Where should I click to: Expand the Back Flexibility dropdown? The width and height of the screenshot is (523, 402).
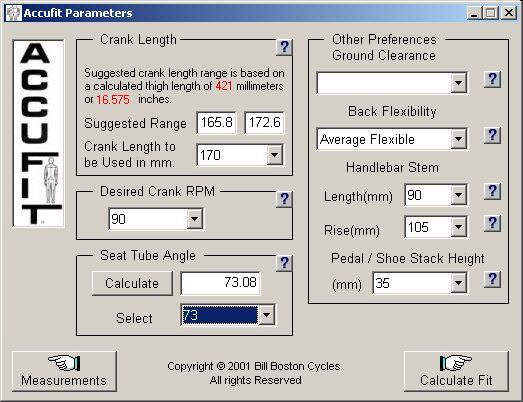click(459, 139)
